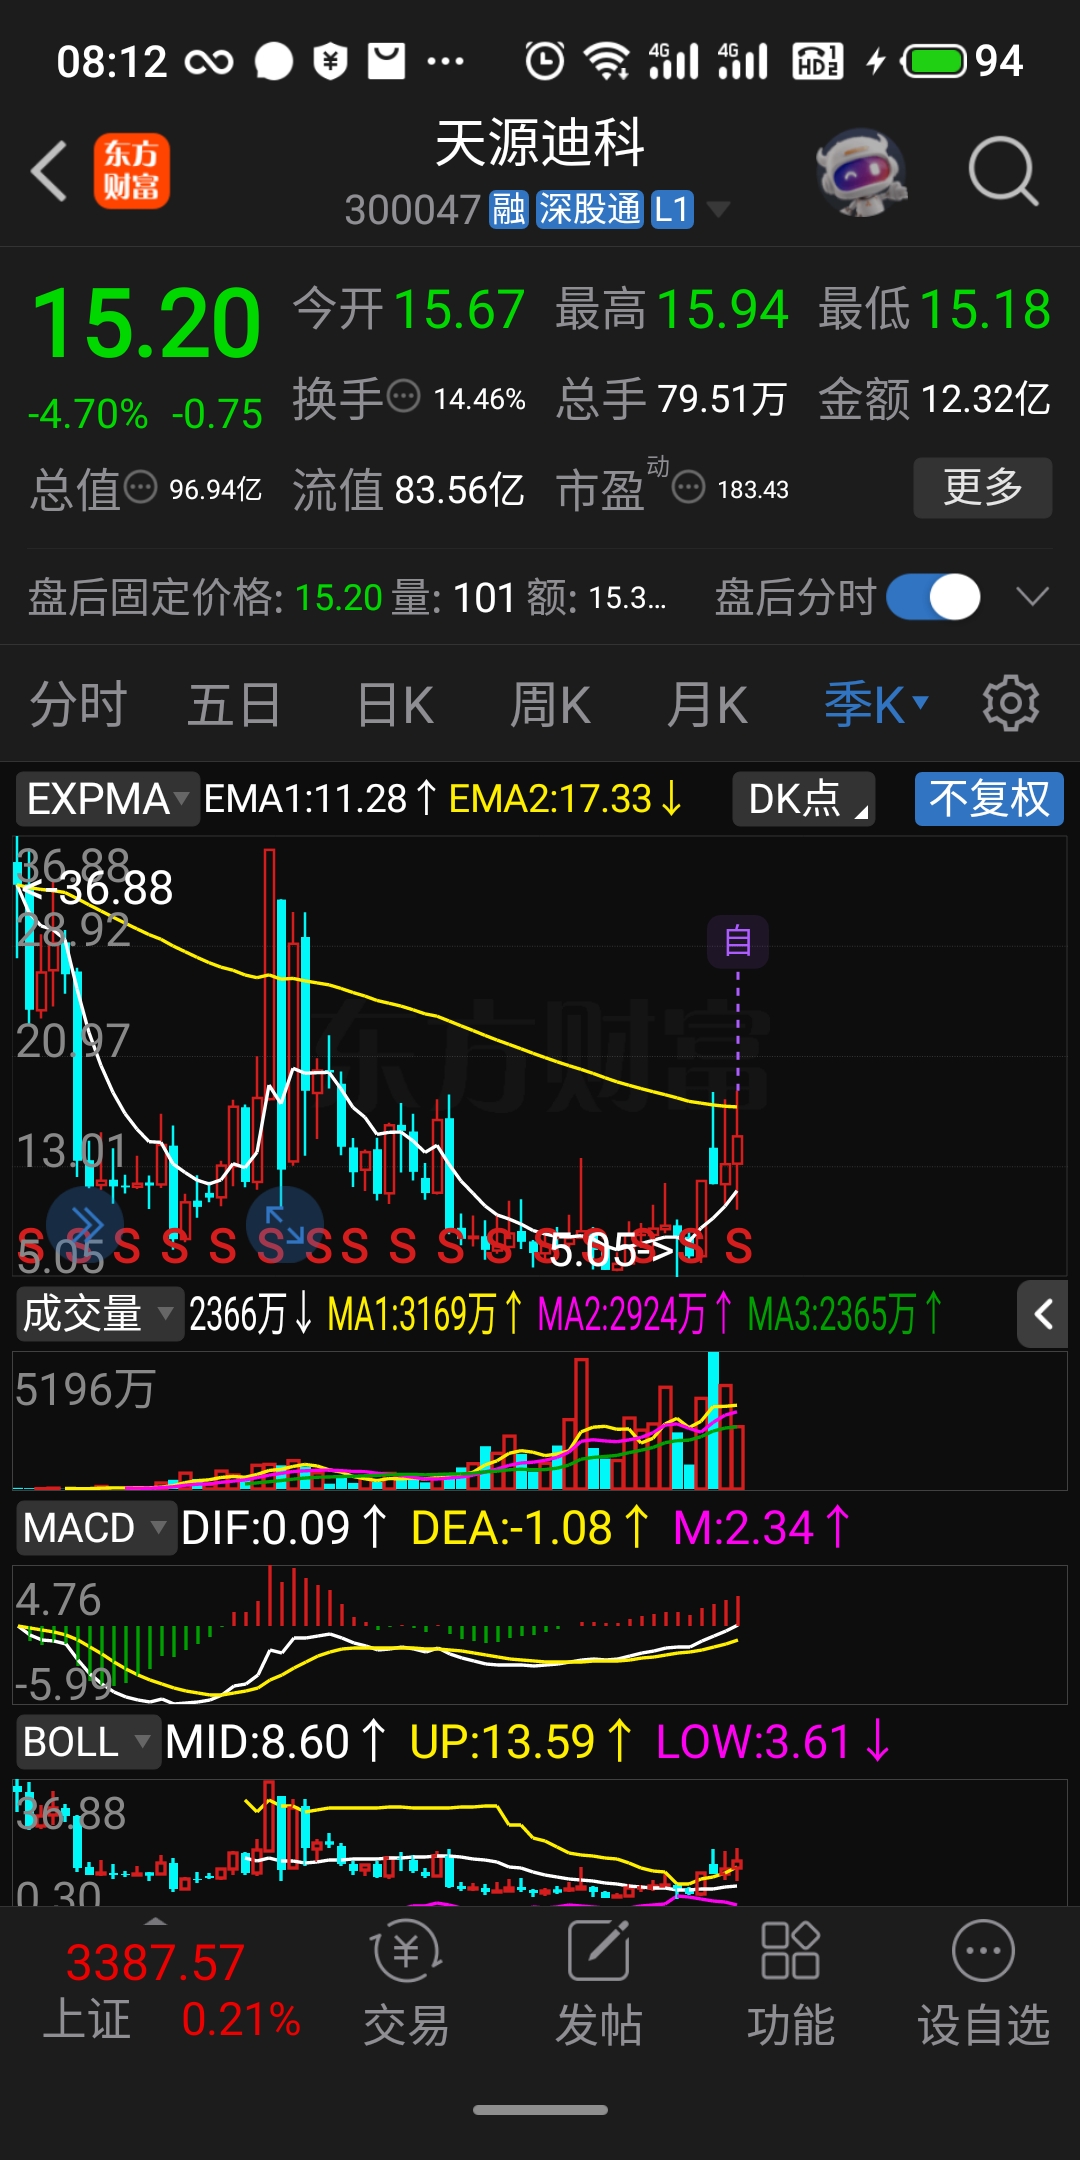This screenshot has height=2160, width=1080.
Task: Open the MACD indicator dropdown
Action: point(96,1528)
